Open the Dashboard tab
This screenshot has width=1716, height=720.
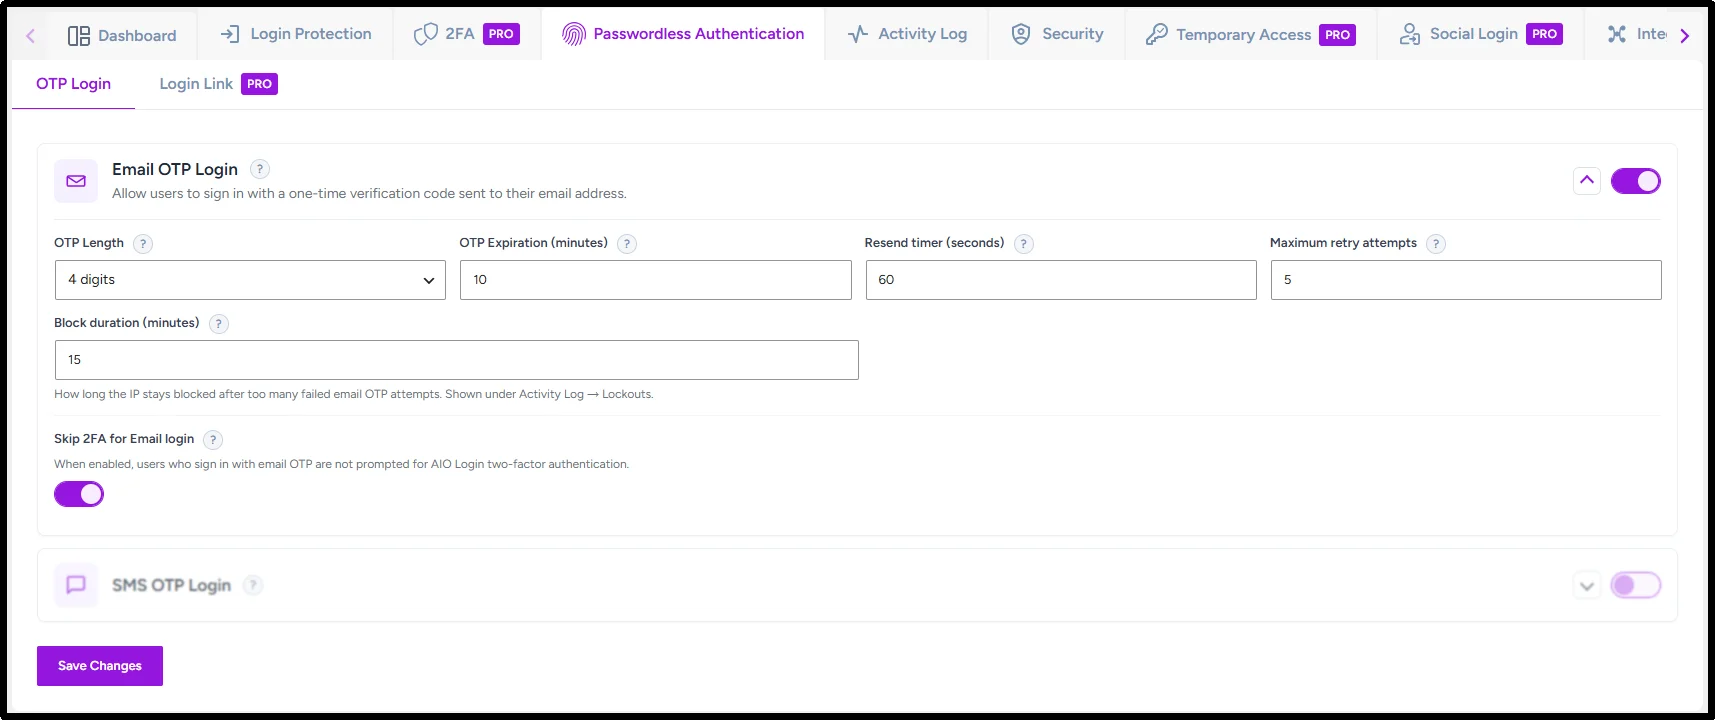point(122,35)
